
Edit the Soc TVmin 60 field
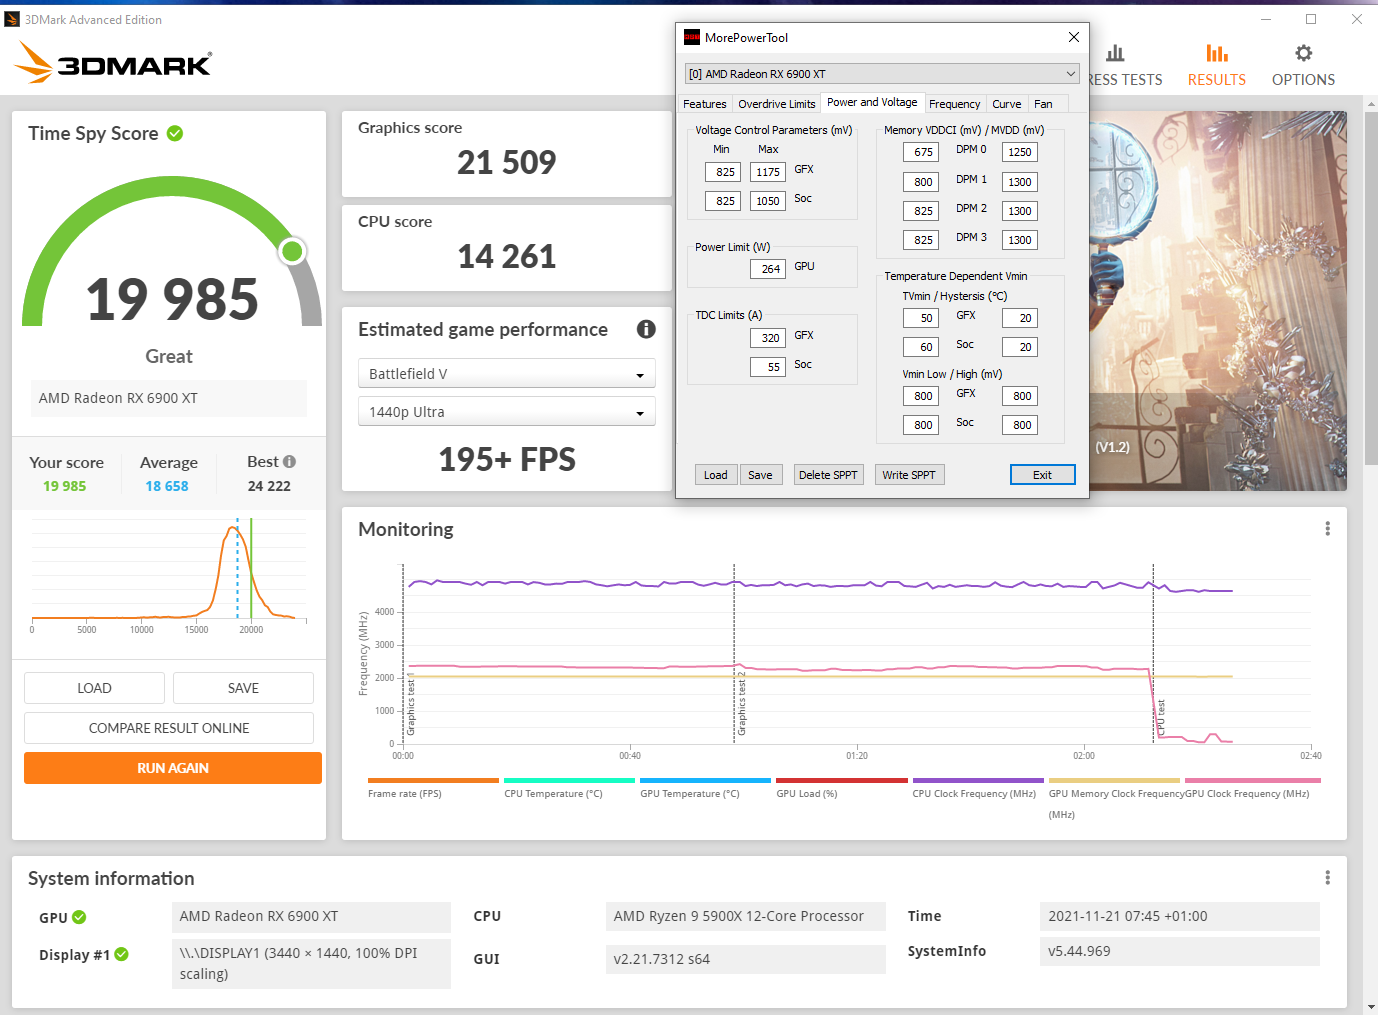(x=921, y=347)
